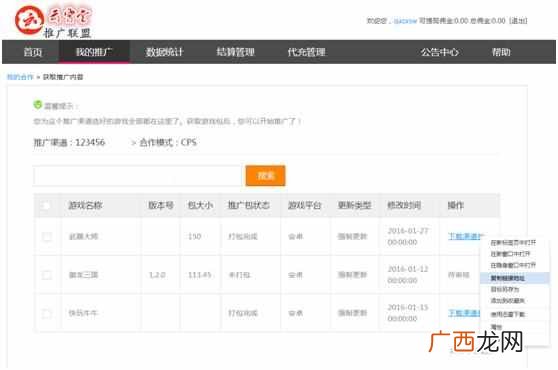Click the 版本号 column header
This screenshot has height=370, width=558.
point(161,205)
